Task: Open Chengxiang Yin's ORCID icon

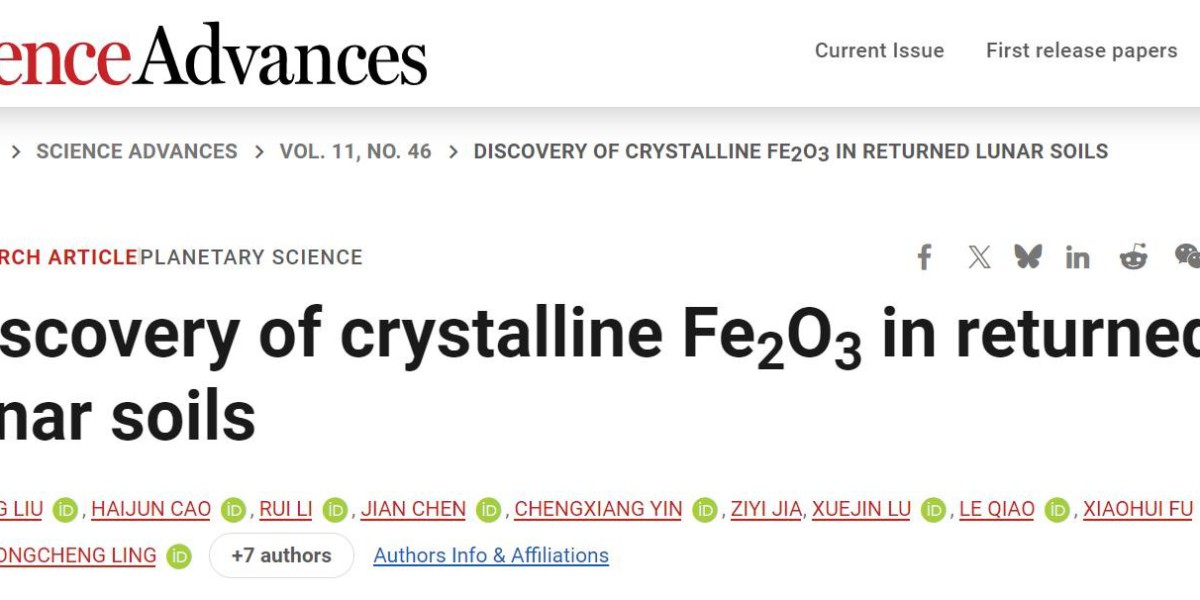Action: coord(705,510)
